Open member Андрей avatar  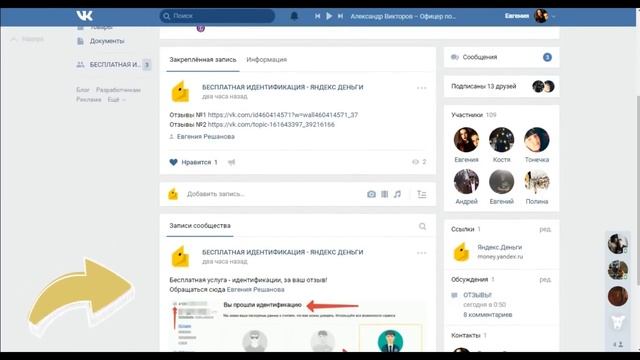(467, 181)
